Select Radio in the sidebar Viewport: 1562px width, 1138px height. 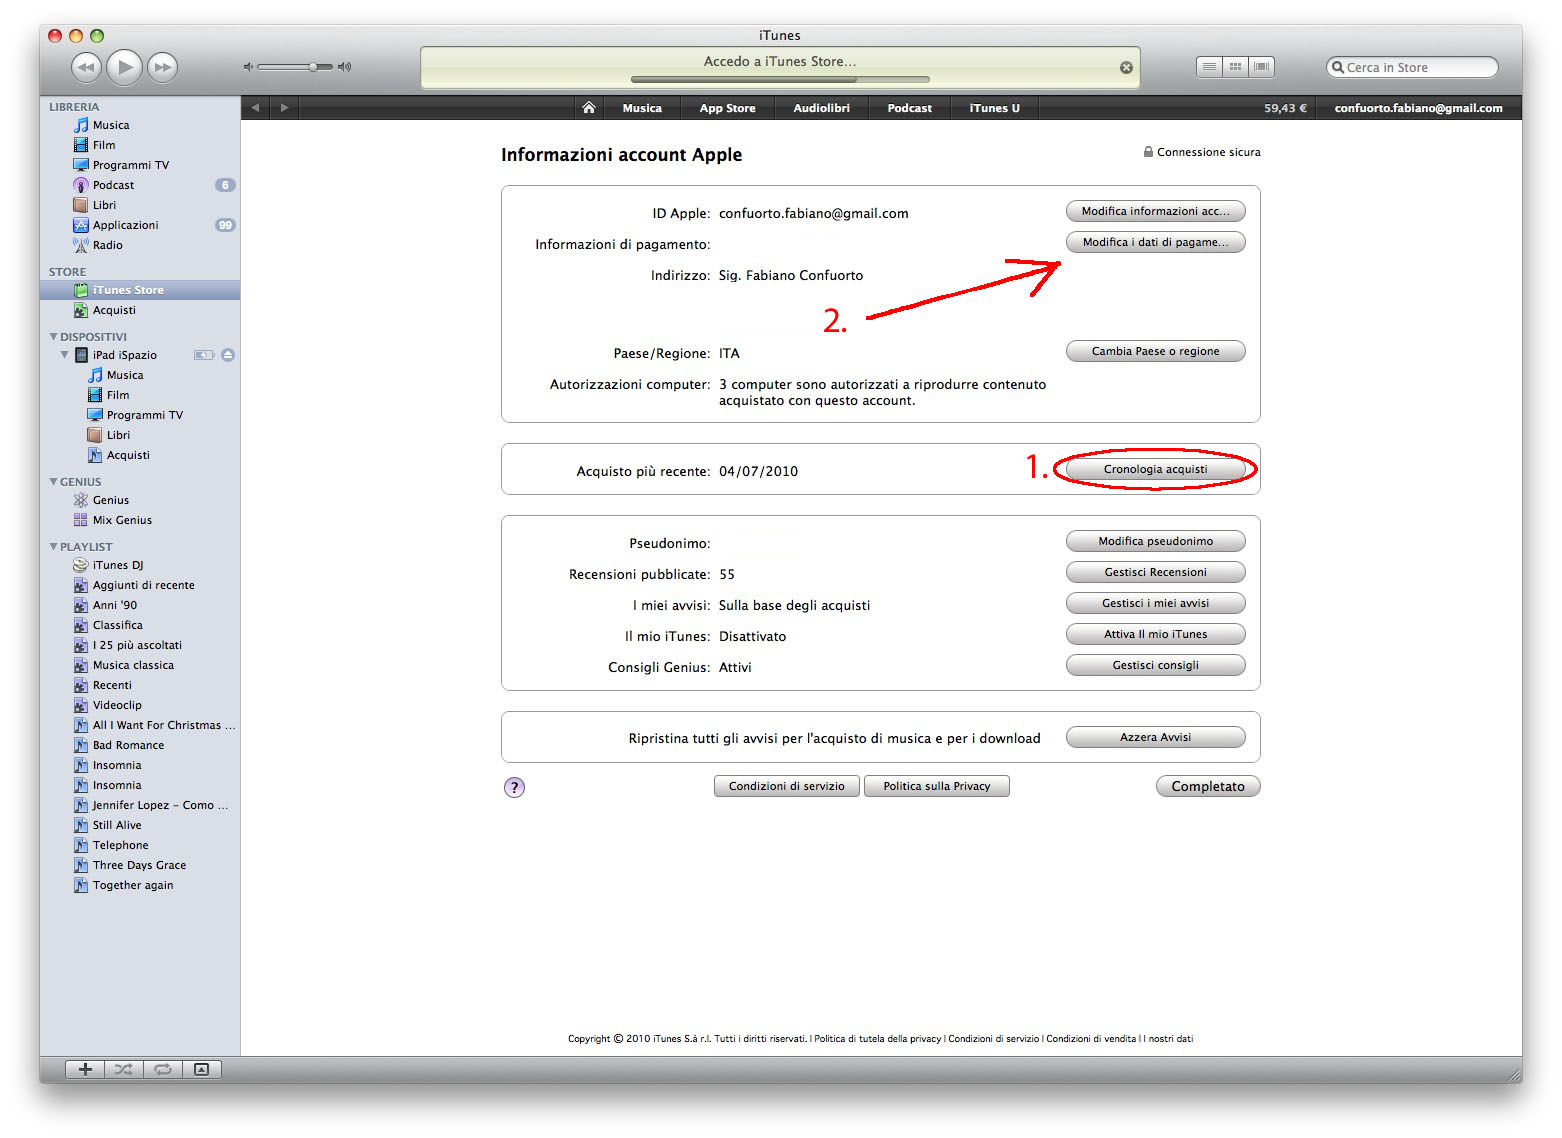(x=140, y=245)
